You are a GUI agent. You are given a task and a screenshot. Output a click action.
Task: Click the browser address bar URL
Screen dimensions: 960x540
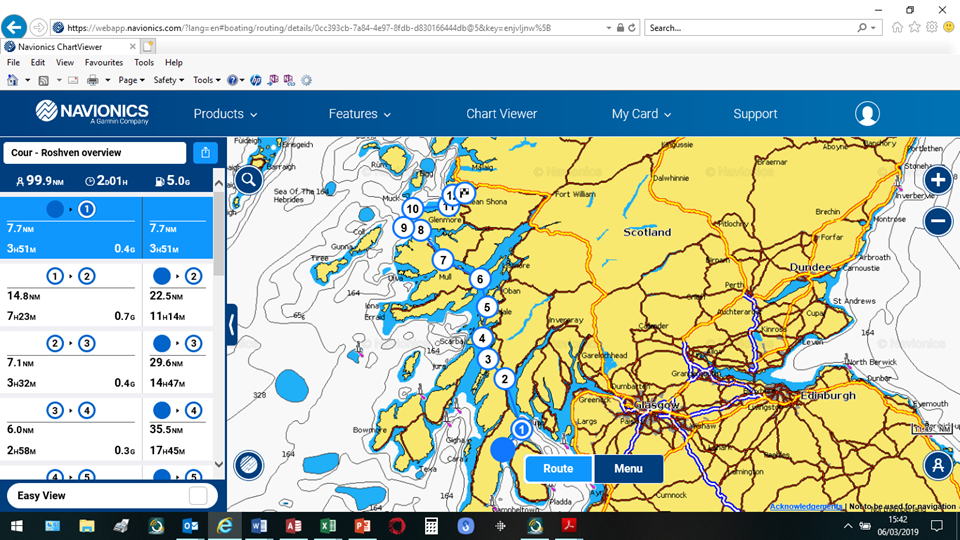[309, 28]
